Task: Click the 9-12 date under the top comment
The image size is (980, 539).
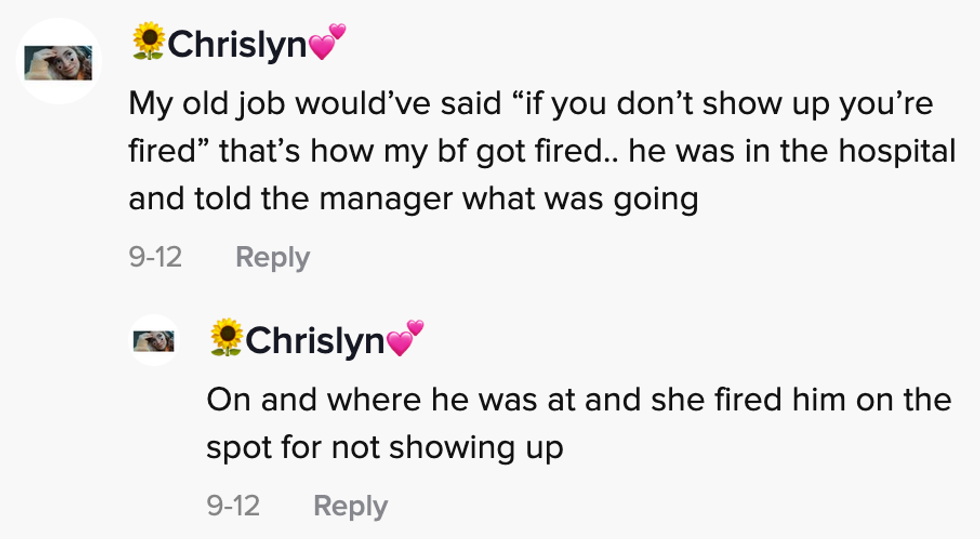Action: [155, 258]
